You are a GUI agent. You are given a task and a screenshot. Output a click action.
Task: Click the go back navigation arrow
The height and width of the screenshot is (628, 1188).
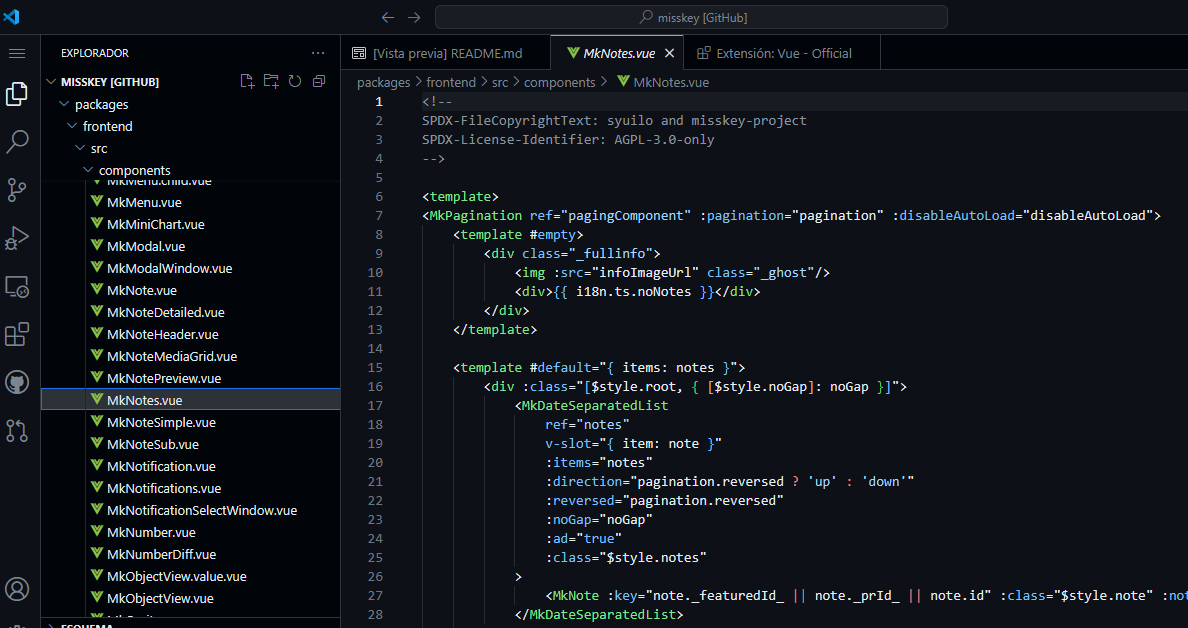[x=388, y=17]
